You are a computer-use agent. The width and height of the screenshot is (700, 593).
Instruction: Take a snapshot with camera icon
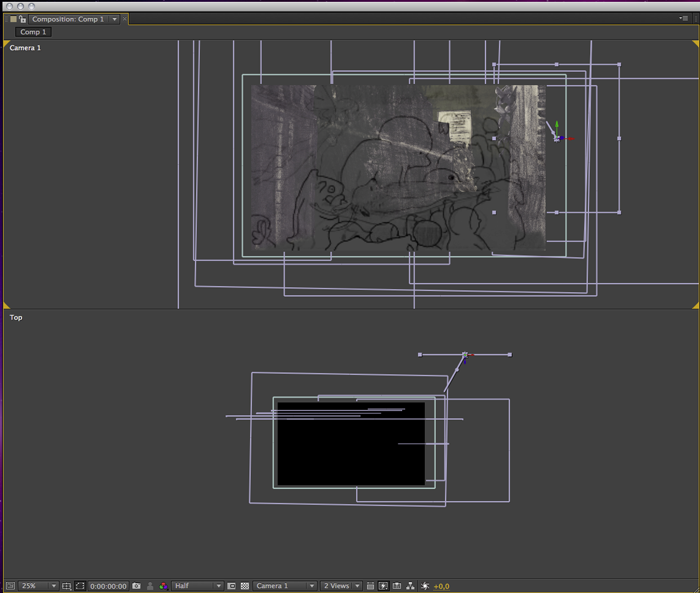[x=137, y=586]
